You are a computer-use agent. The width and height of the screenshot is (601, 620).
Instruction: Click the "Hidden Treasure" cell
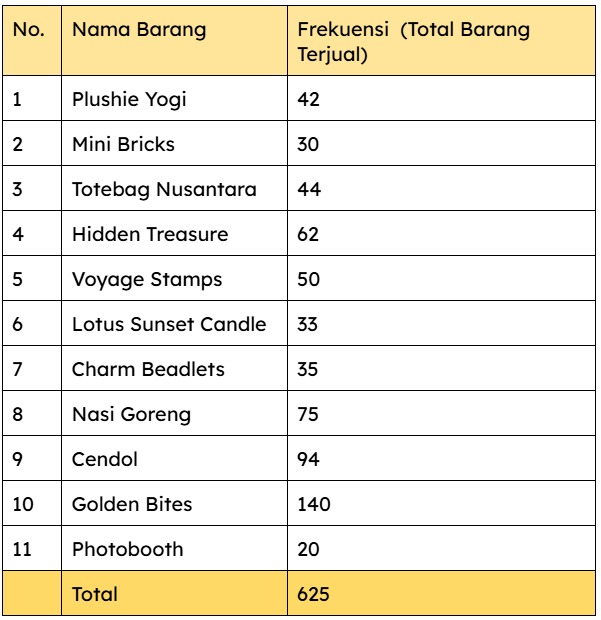pyautogui.click(x=150, y=234)
